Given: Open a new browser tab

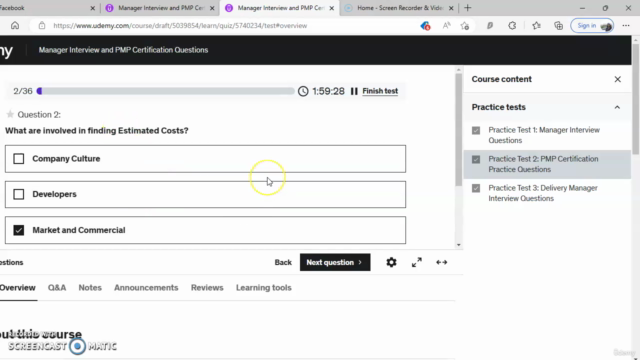Looking at the screenshot, I should [468, 8].
